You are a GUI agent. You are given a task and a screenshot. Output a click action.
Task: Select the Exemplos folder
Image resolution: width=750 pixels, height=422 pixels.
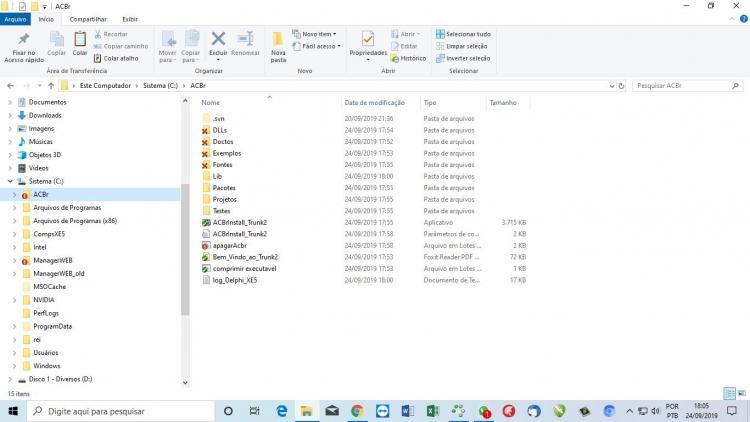227,153
